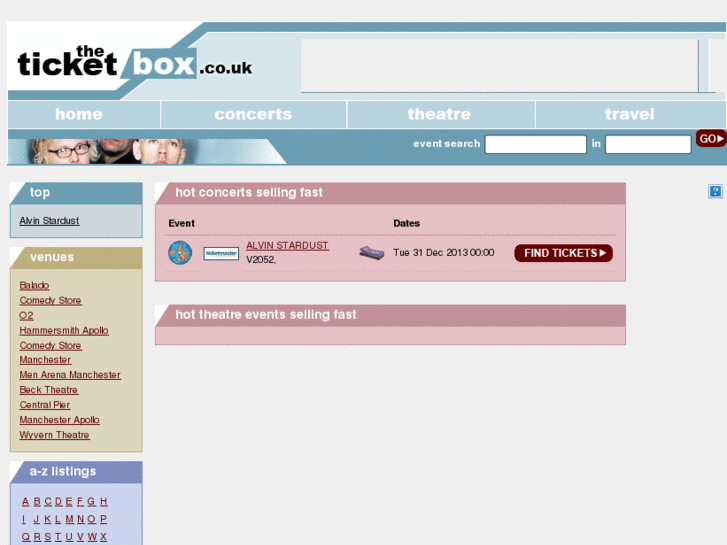Click the 'hot theatre events selling fast' heading
Screen dimensions: 727x545
266,314
